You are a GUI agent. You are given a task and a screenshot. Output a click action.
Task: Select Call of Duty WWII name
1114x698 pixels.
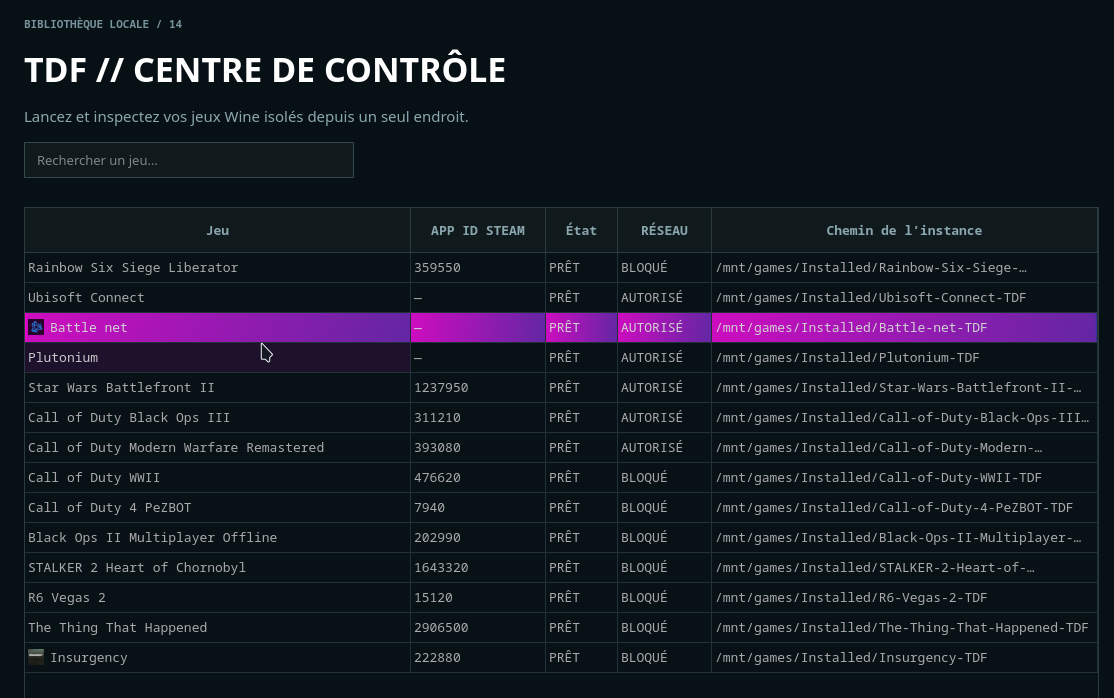click(94, 477)
